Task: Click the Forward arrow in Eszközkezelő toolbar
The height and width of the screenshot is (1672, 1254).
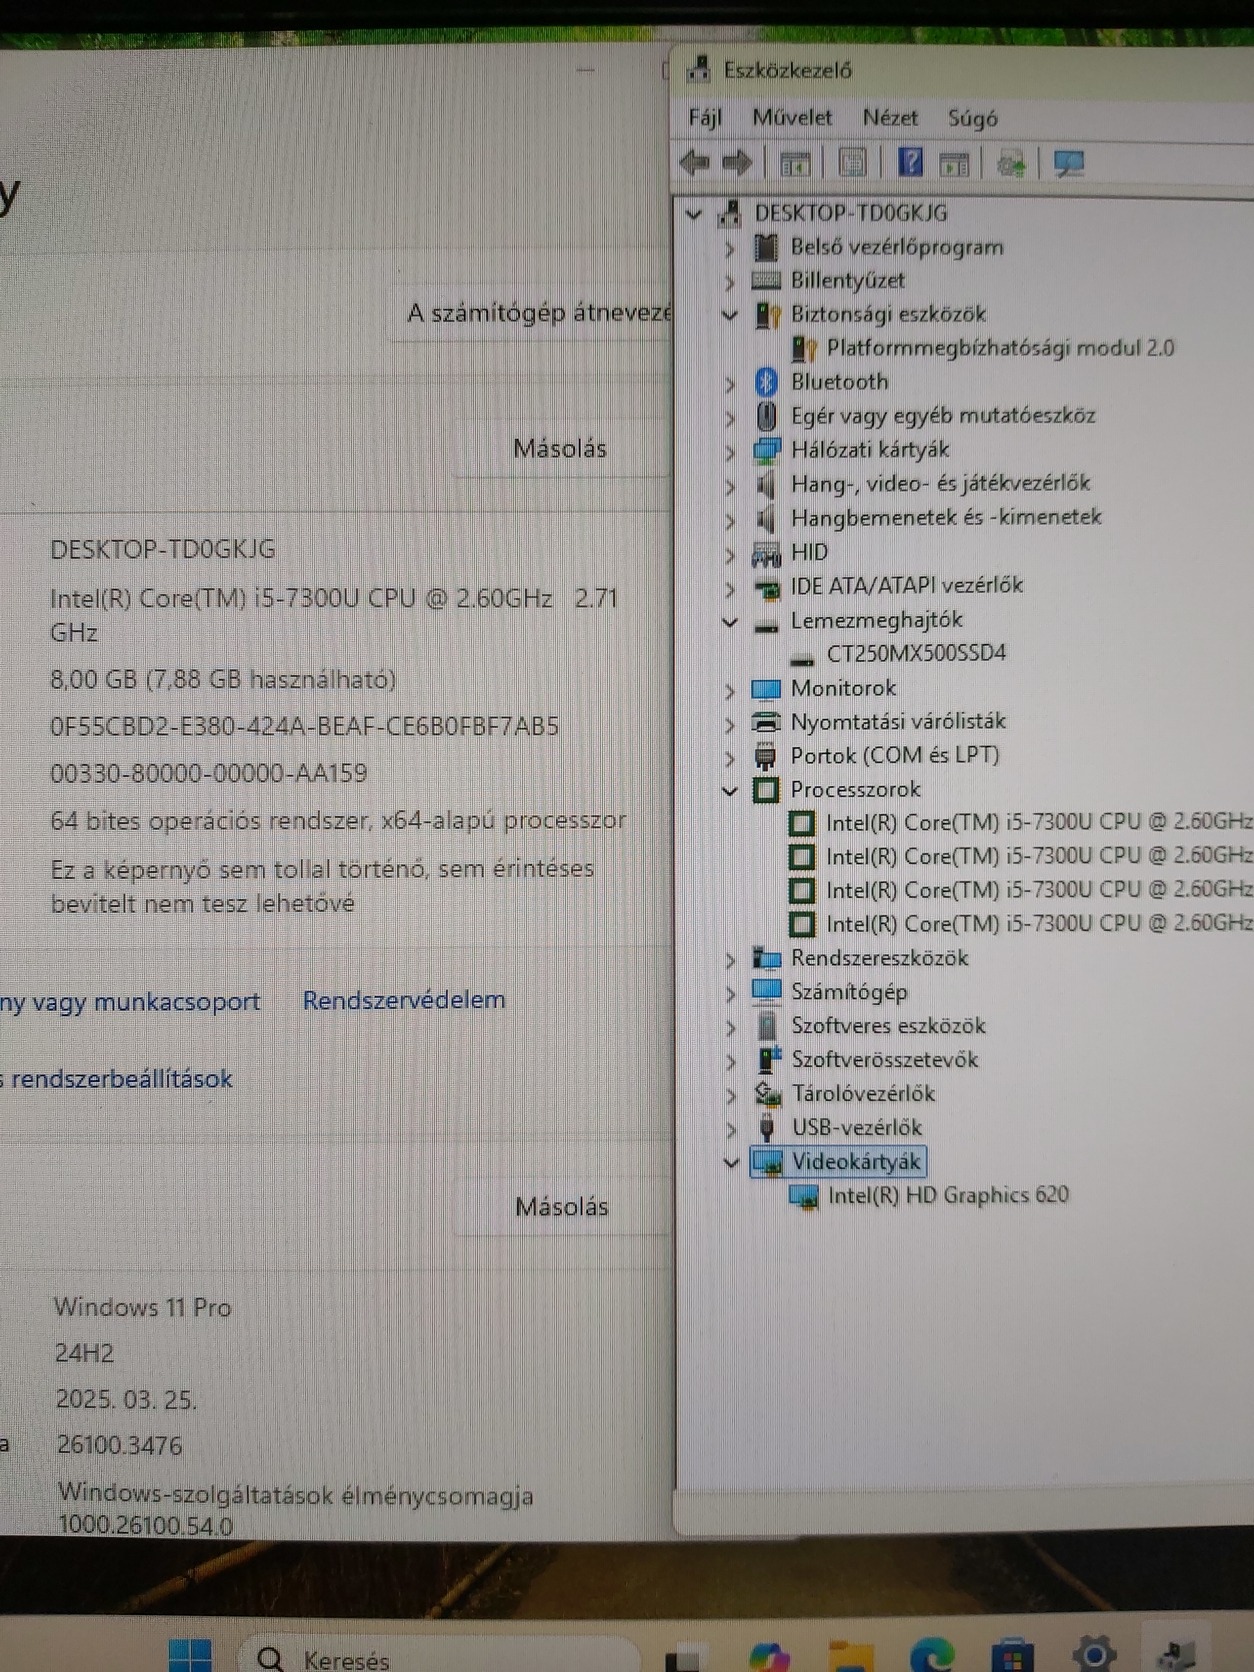Action: (x=737, y=162)
